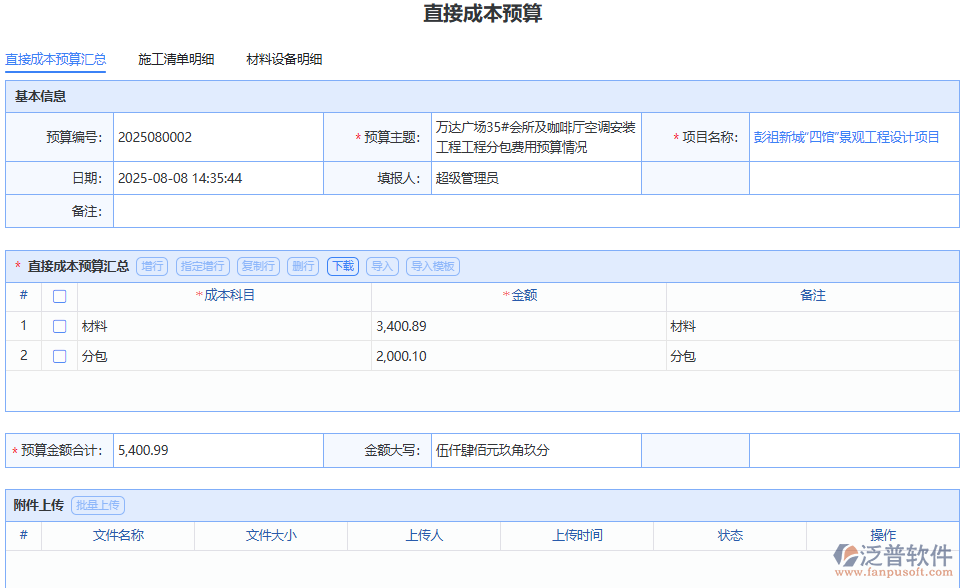Click 删行 to delete the selected row
Viewport: 963px width, 588px height.
303,266
